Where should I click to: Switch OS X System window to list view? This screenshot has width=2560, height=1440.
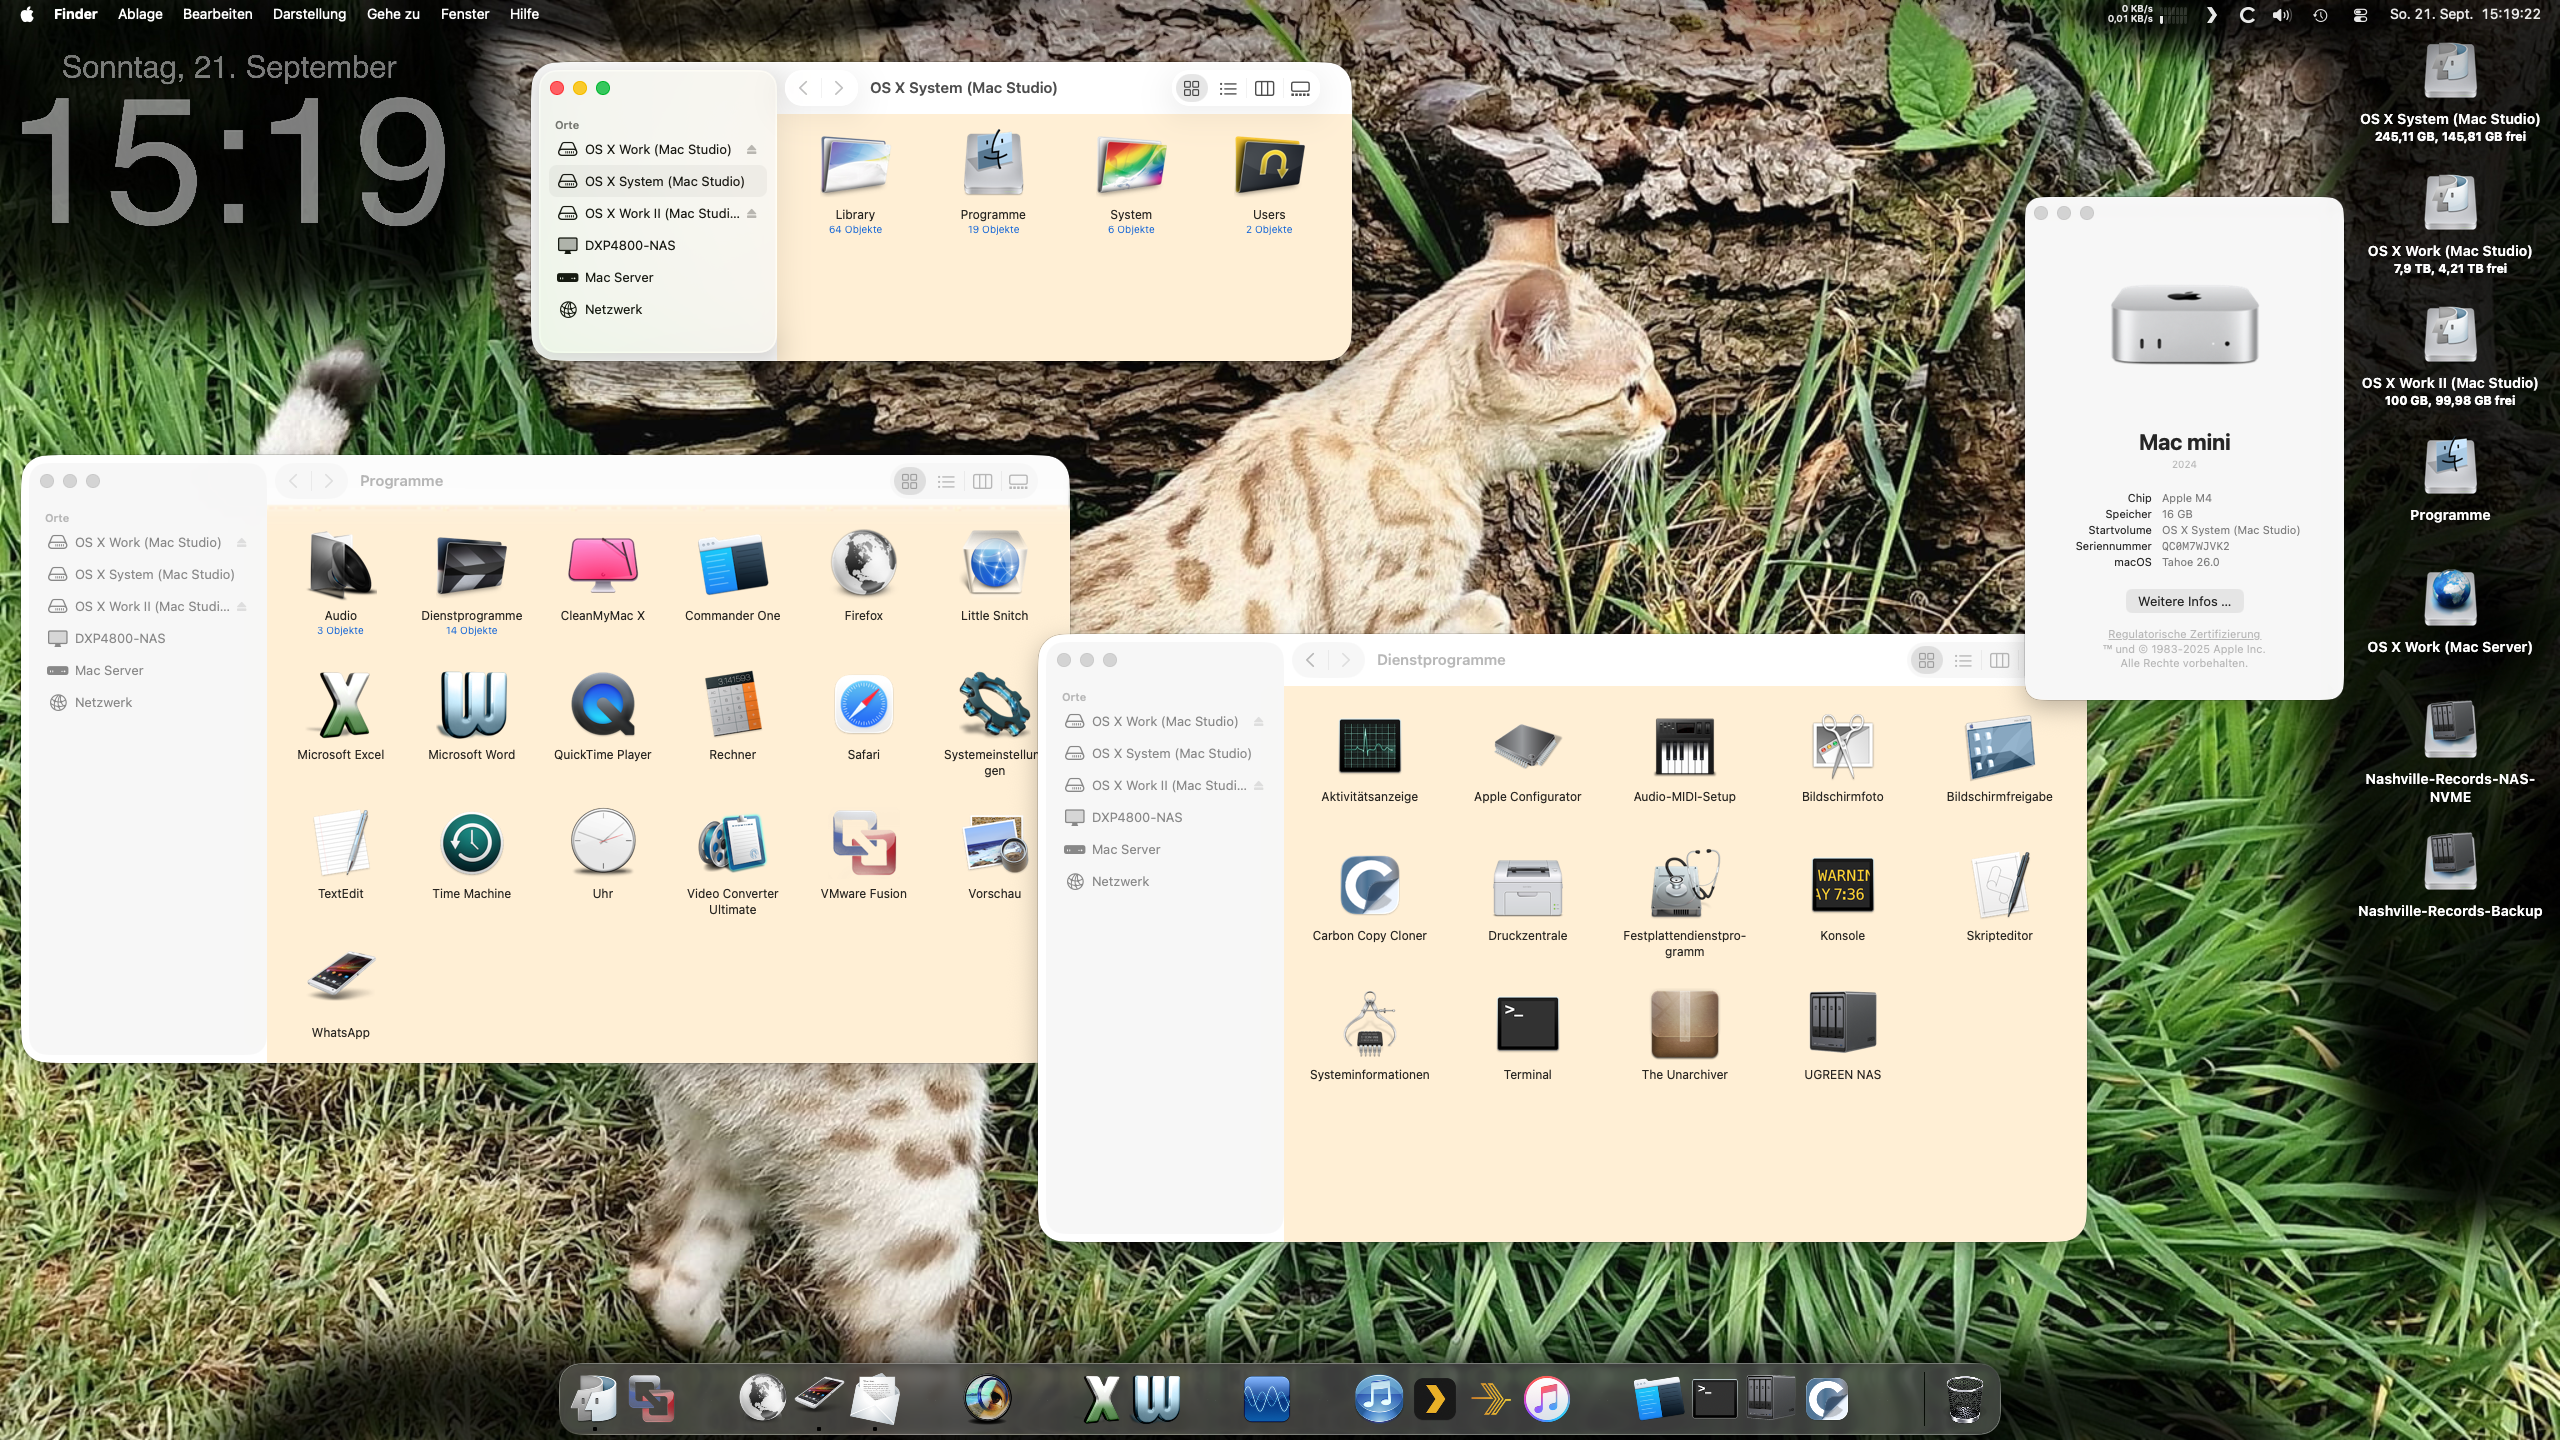[x=1228, y=88]
